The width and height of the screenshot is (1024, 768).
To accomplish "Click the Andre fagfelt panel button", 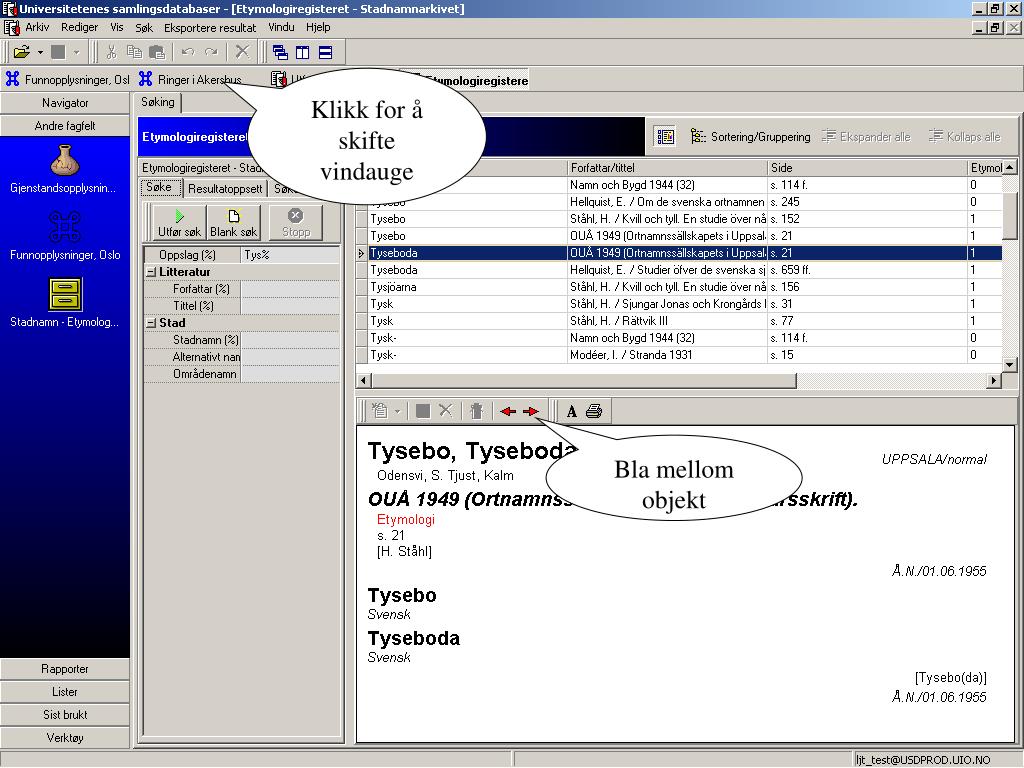I will pos(65,125).
